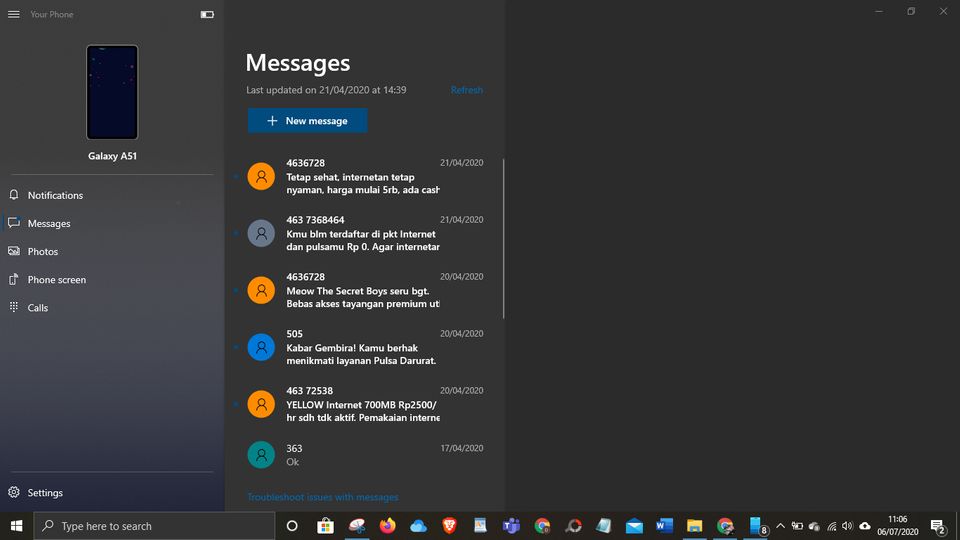
Task: Click the phone battery status icon
Action: pyautogui.click(x=207, y=14)
